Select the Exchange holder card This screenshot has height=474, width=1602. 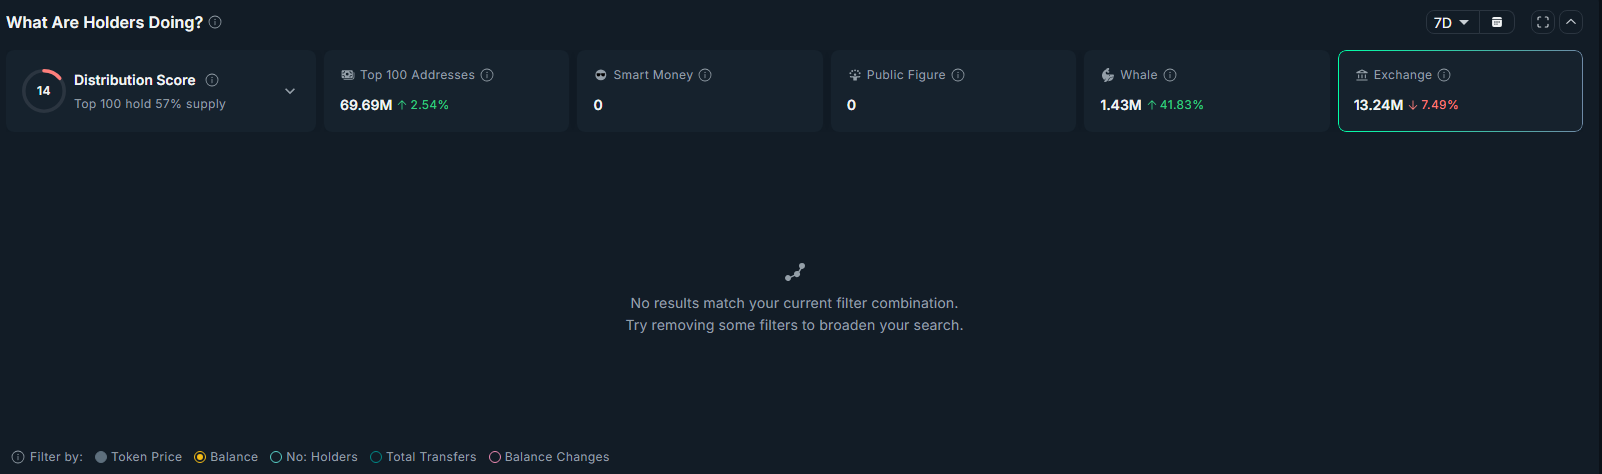click(1460, 91)
